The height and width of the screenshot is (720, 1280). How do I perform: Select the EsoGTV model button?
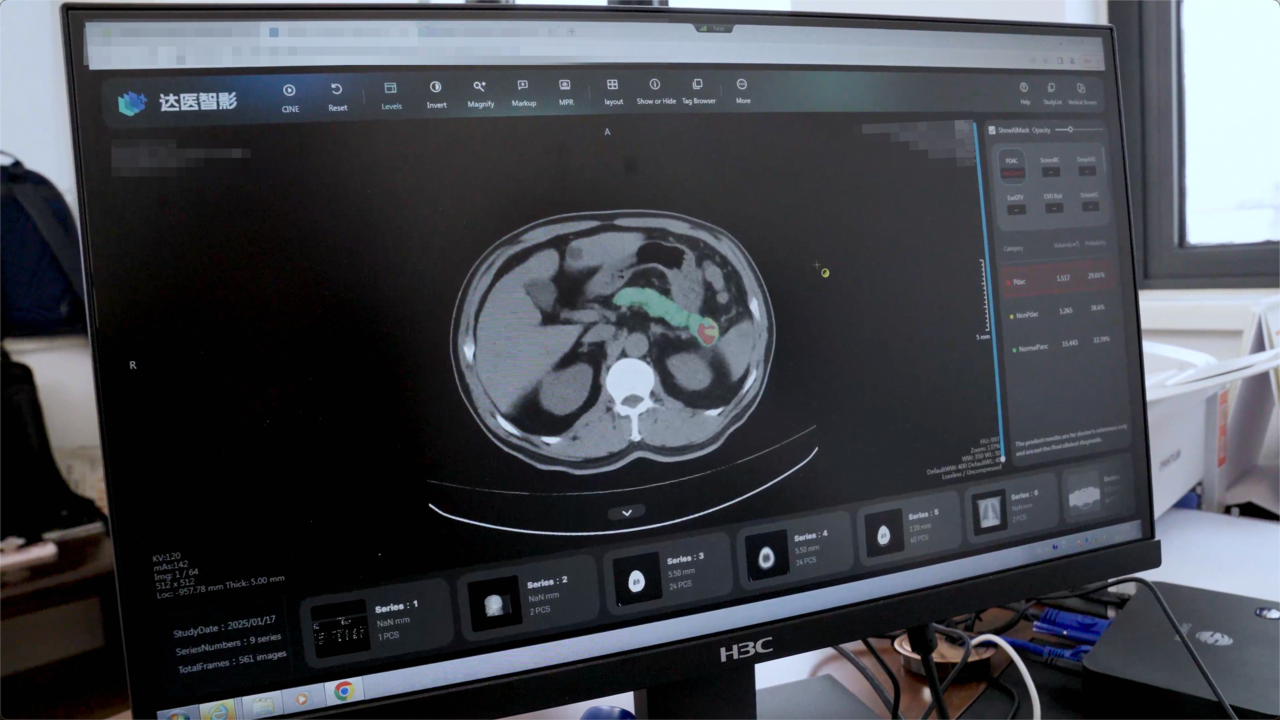[1014, 203]
